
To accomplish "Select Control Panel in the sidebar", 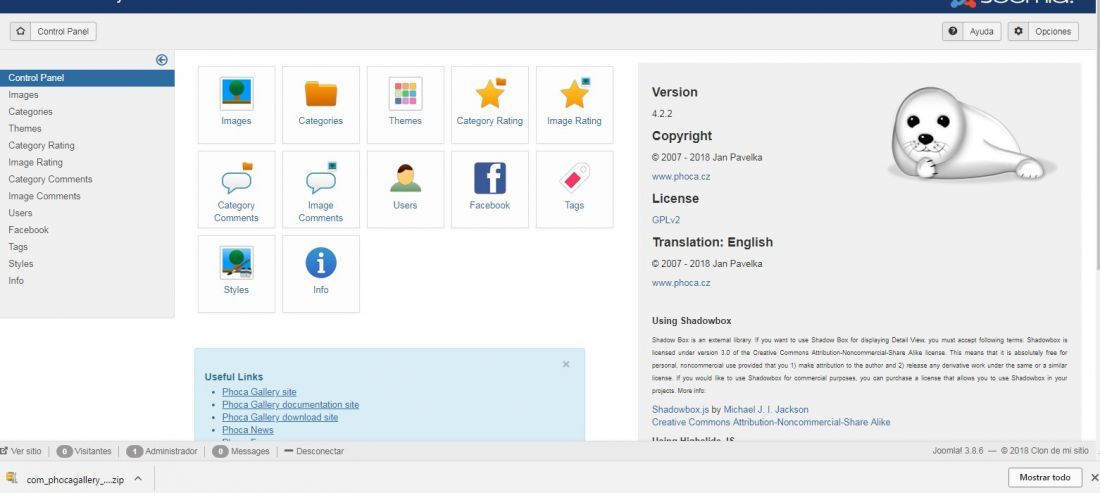I will click(x=87, y=78).
